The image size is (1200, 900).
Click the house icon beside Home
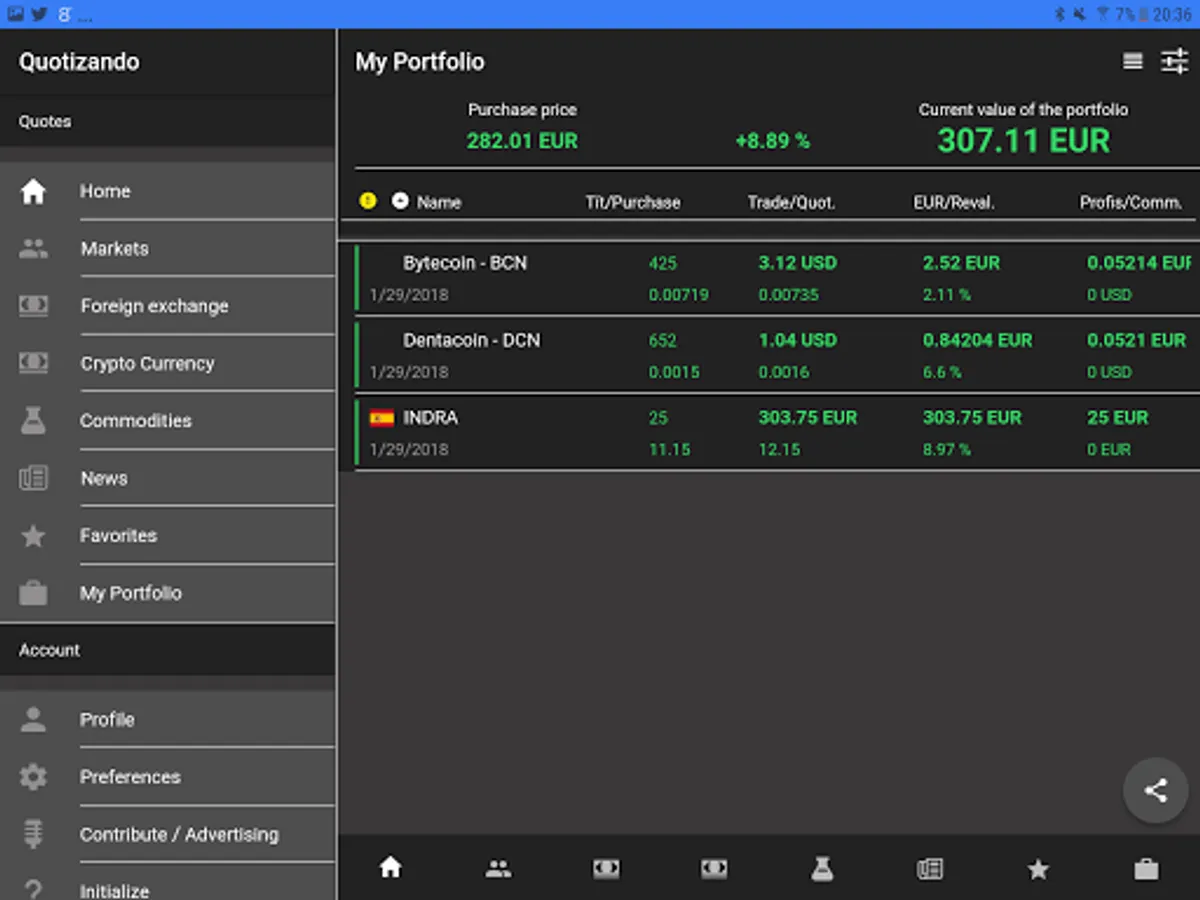pyautogui.click(x=33, y=191)
